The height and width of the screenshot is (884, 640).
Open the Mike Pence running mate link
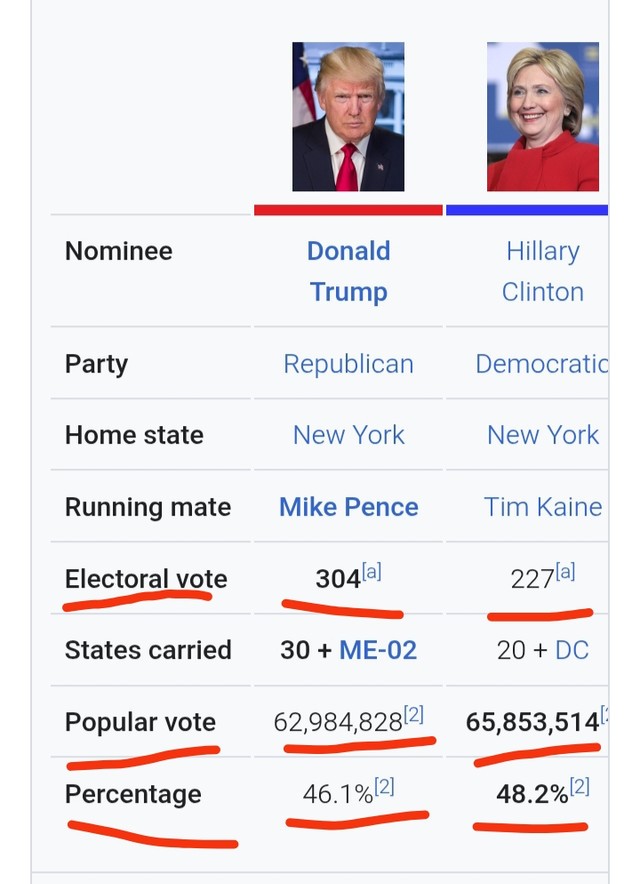[348, 507]
